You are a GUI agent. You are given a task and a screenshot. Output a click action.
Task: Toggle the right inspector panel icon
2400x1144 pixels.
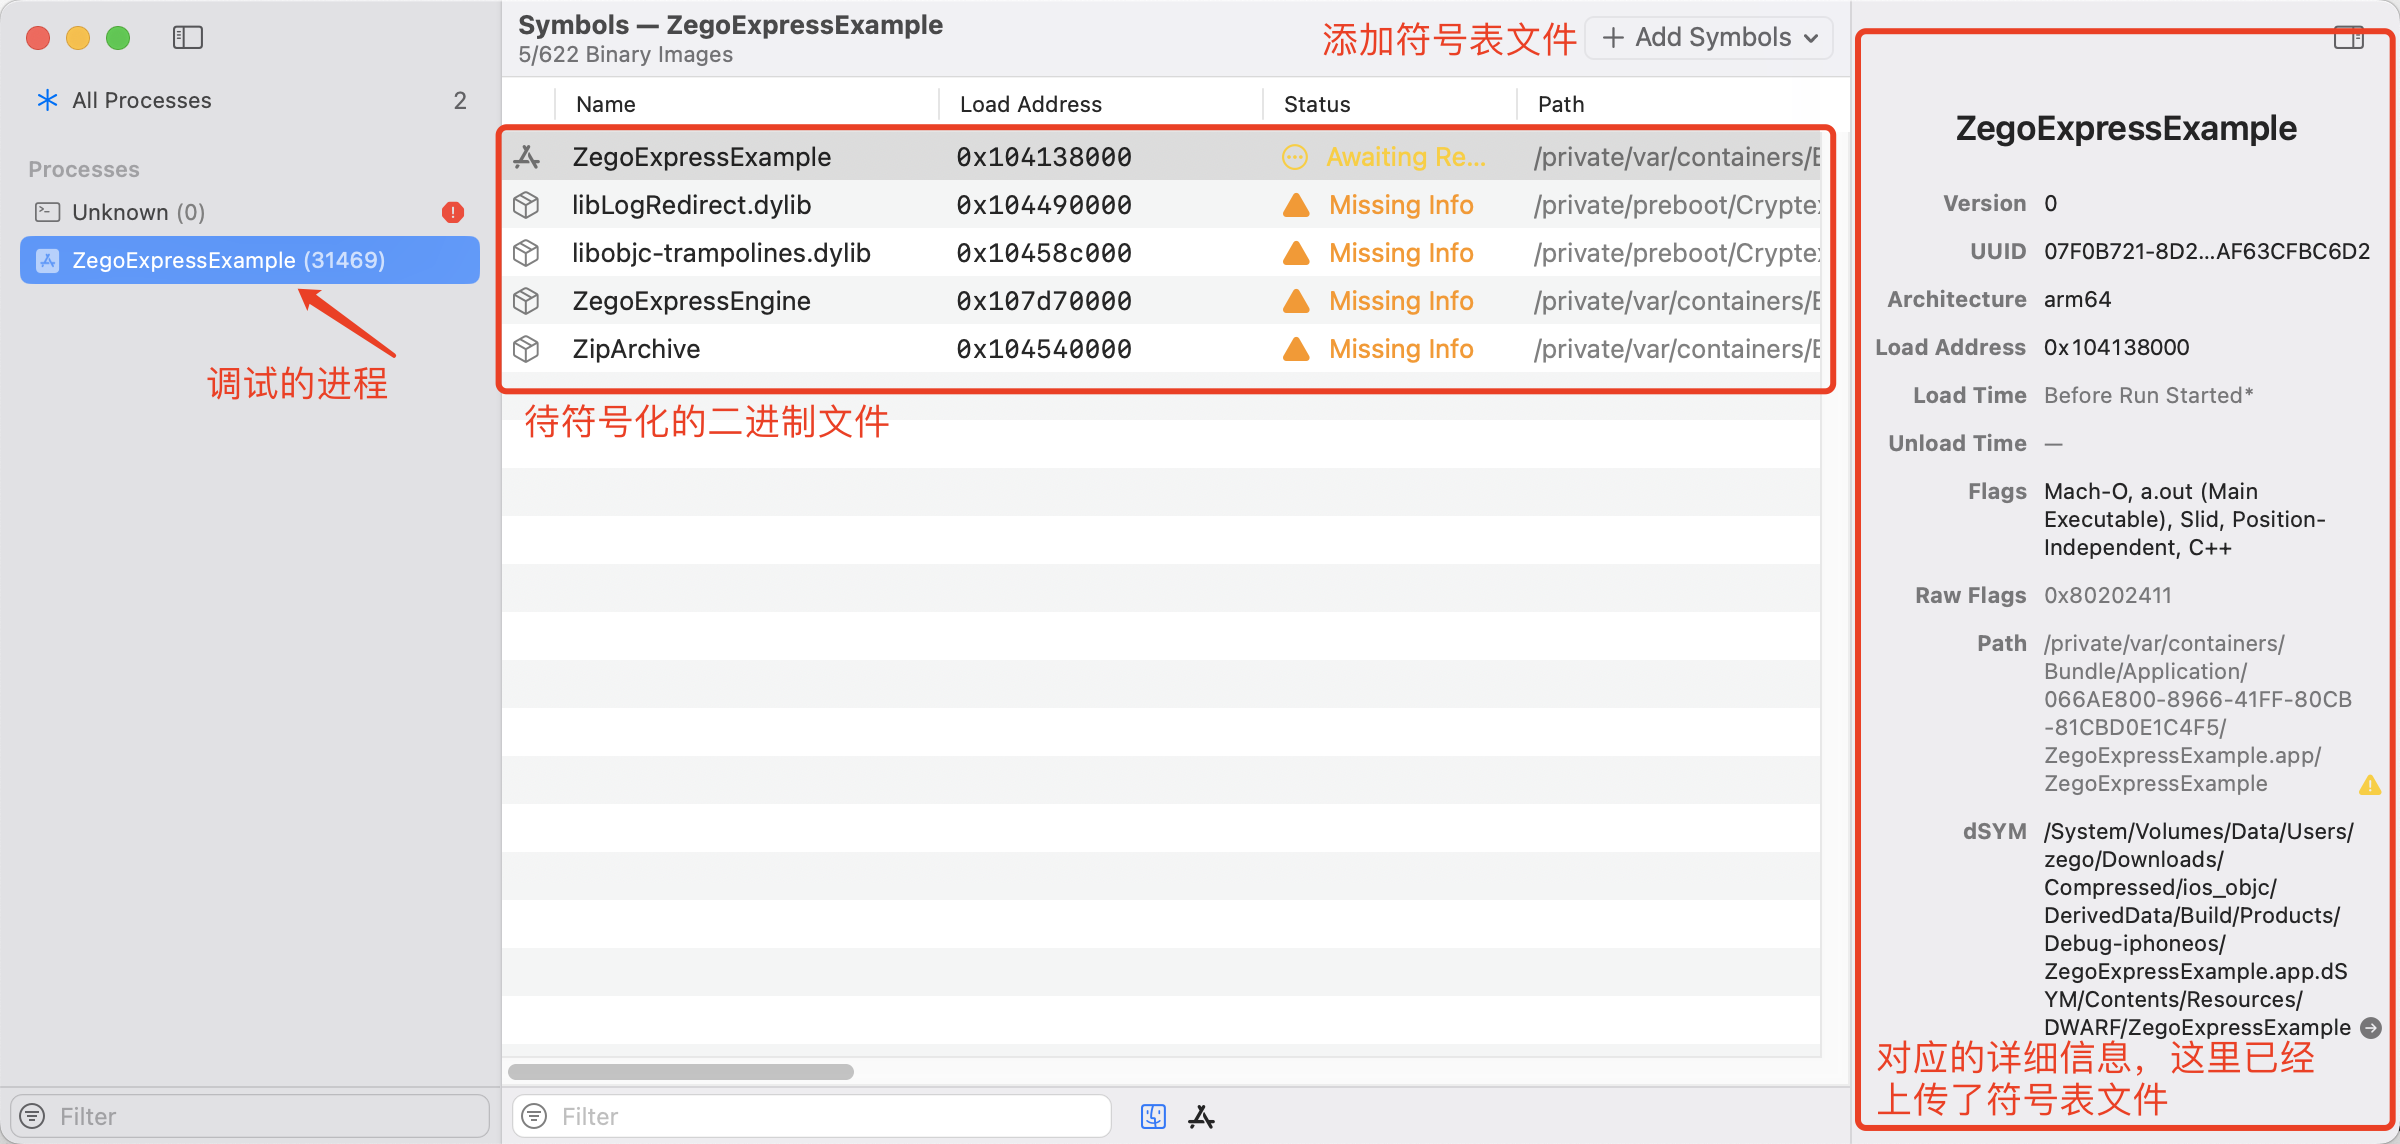(2348, 38)
